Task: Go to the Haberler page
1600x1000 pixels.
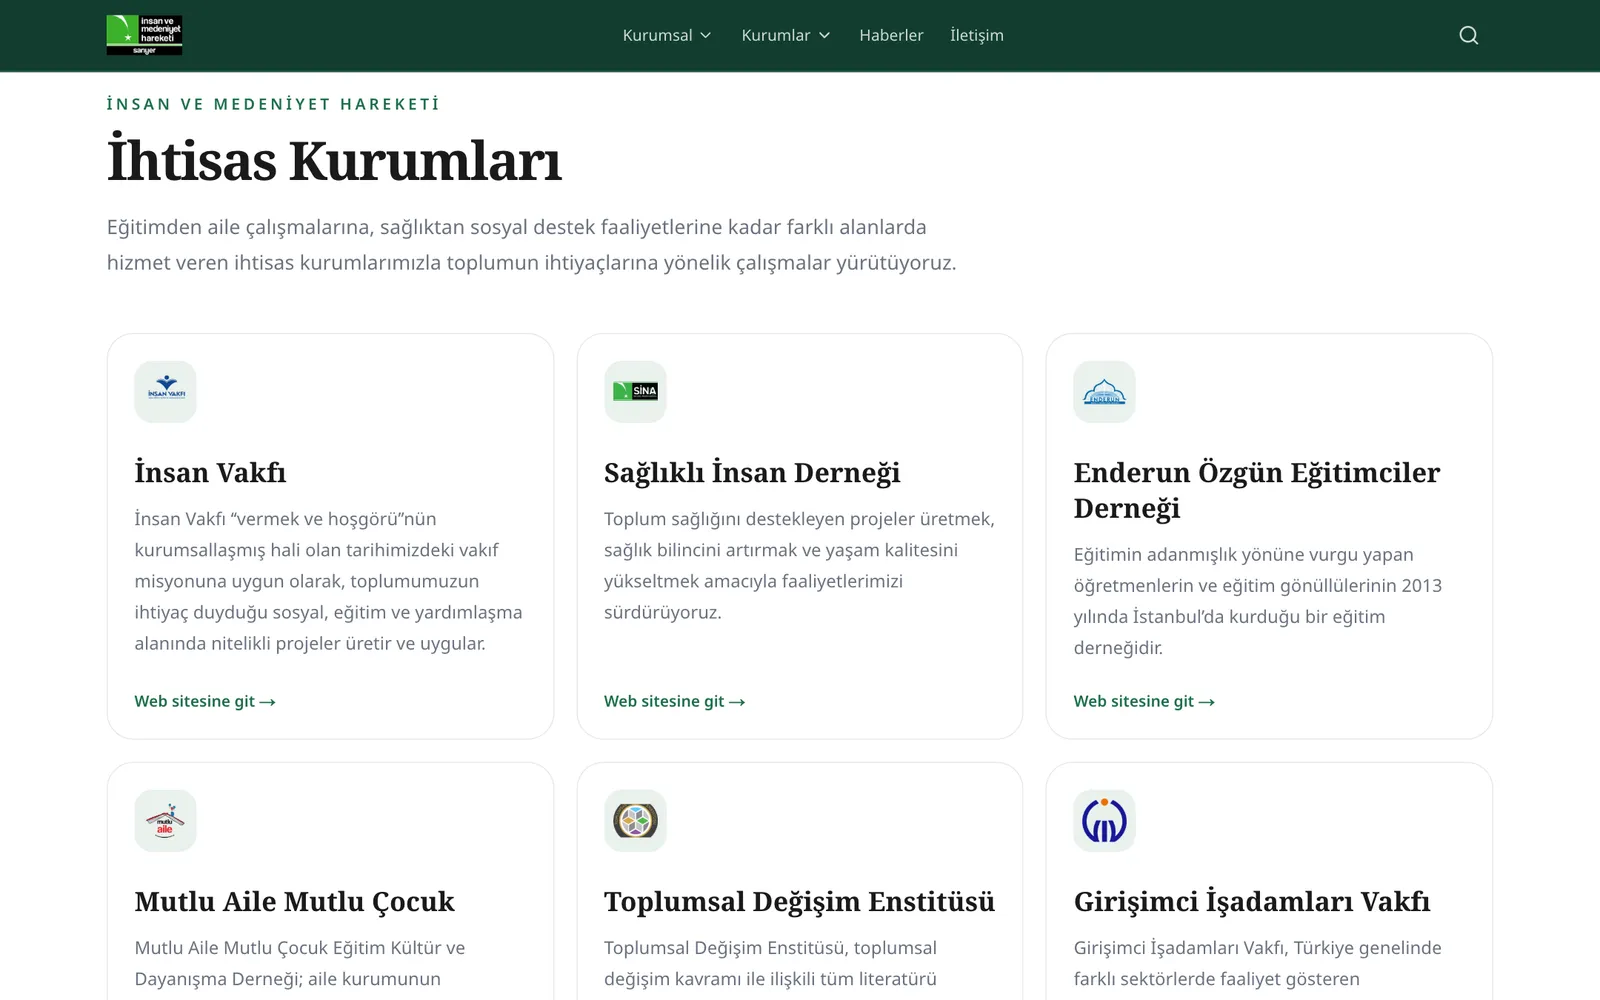Action: pyautogui.click(x=891, y=35)
